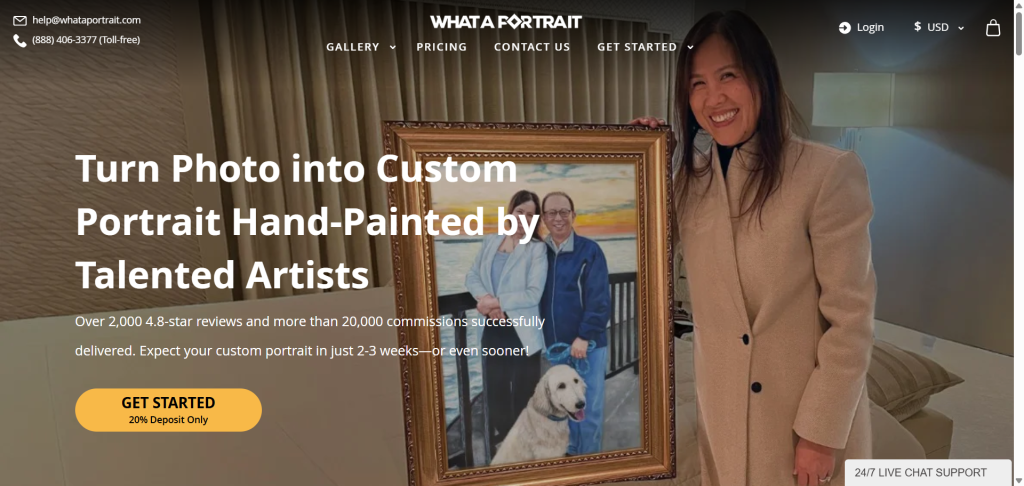Click the dollar sign currency icon
This screenshot has height=486, width=1024.
918,27
